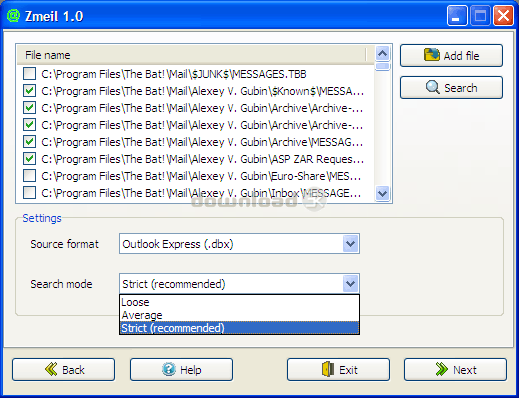This screenshot has width=519, height=398.
Task: Click the Search magnifier icon
Action: pos(433,88)
